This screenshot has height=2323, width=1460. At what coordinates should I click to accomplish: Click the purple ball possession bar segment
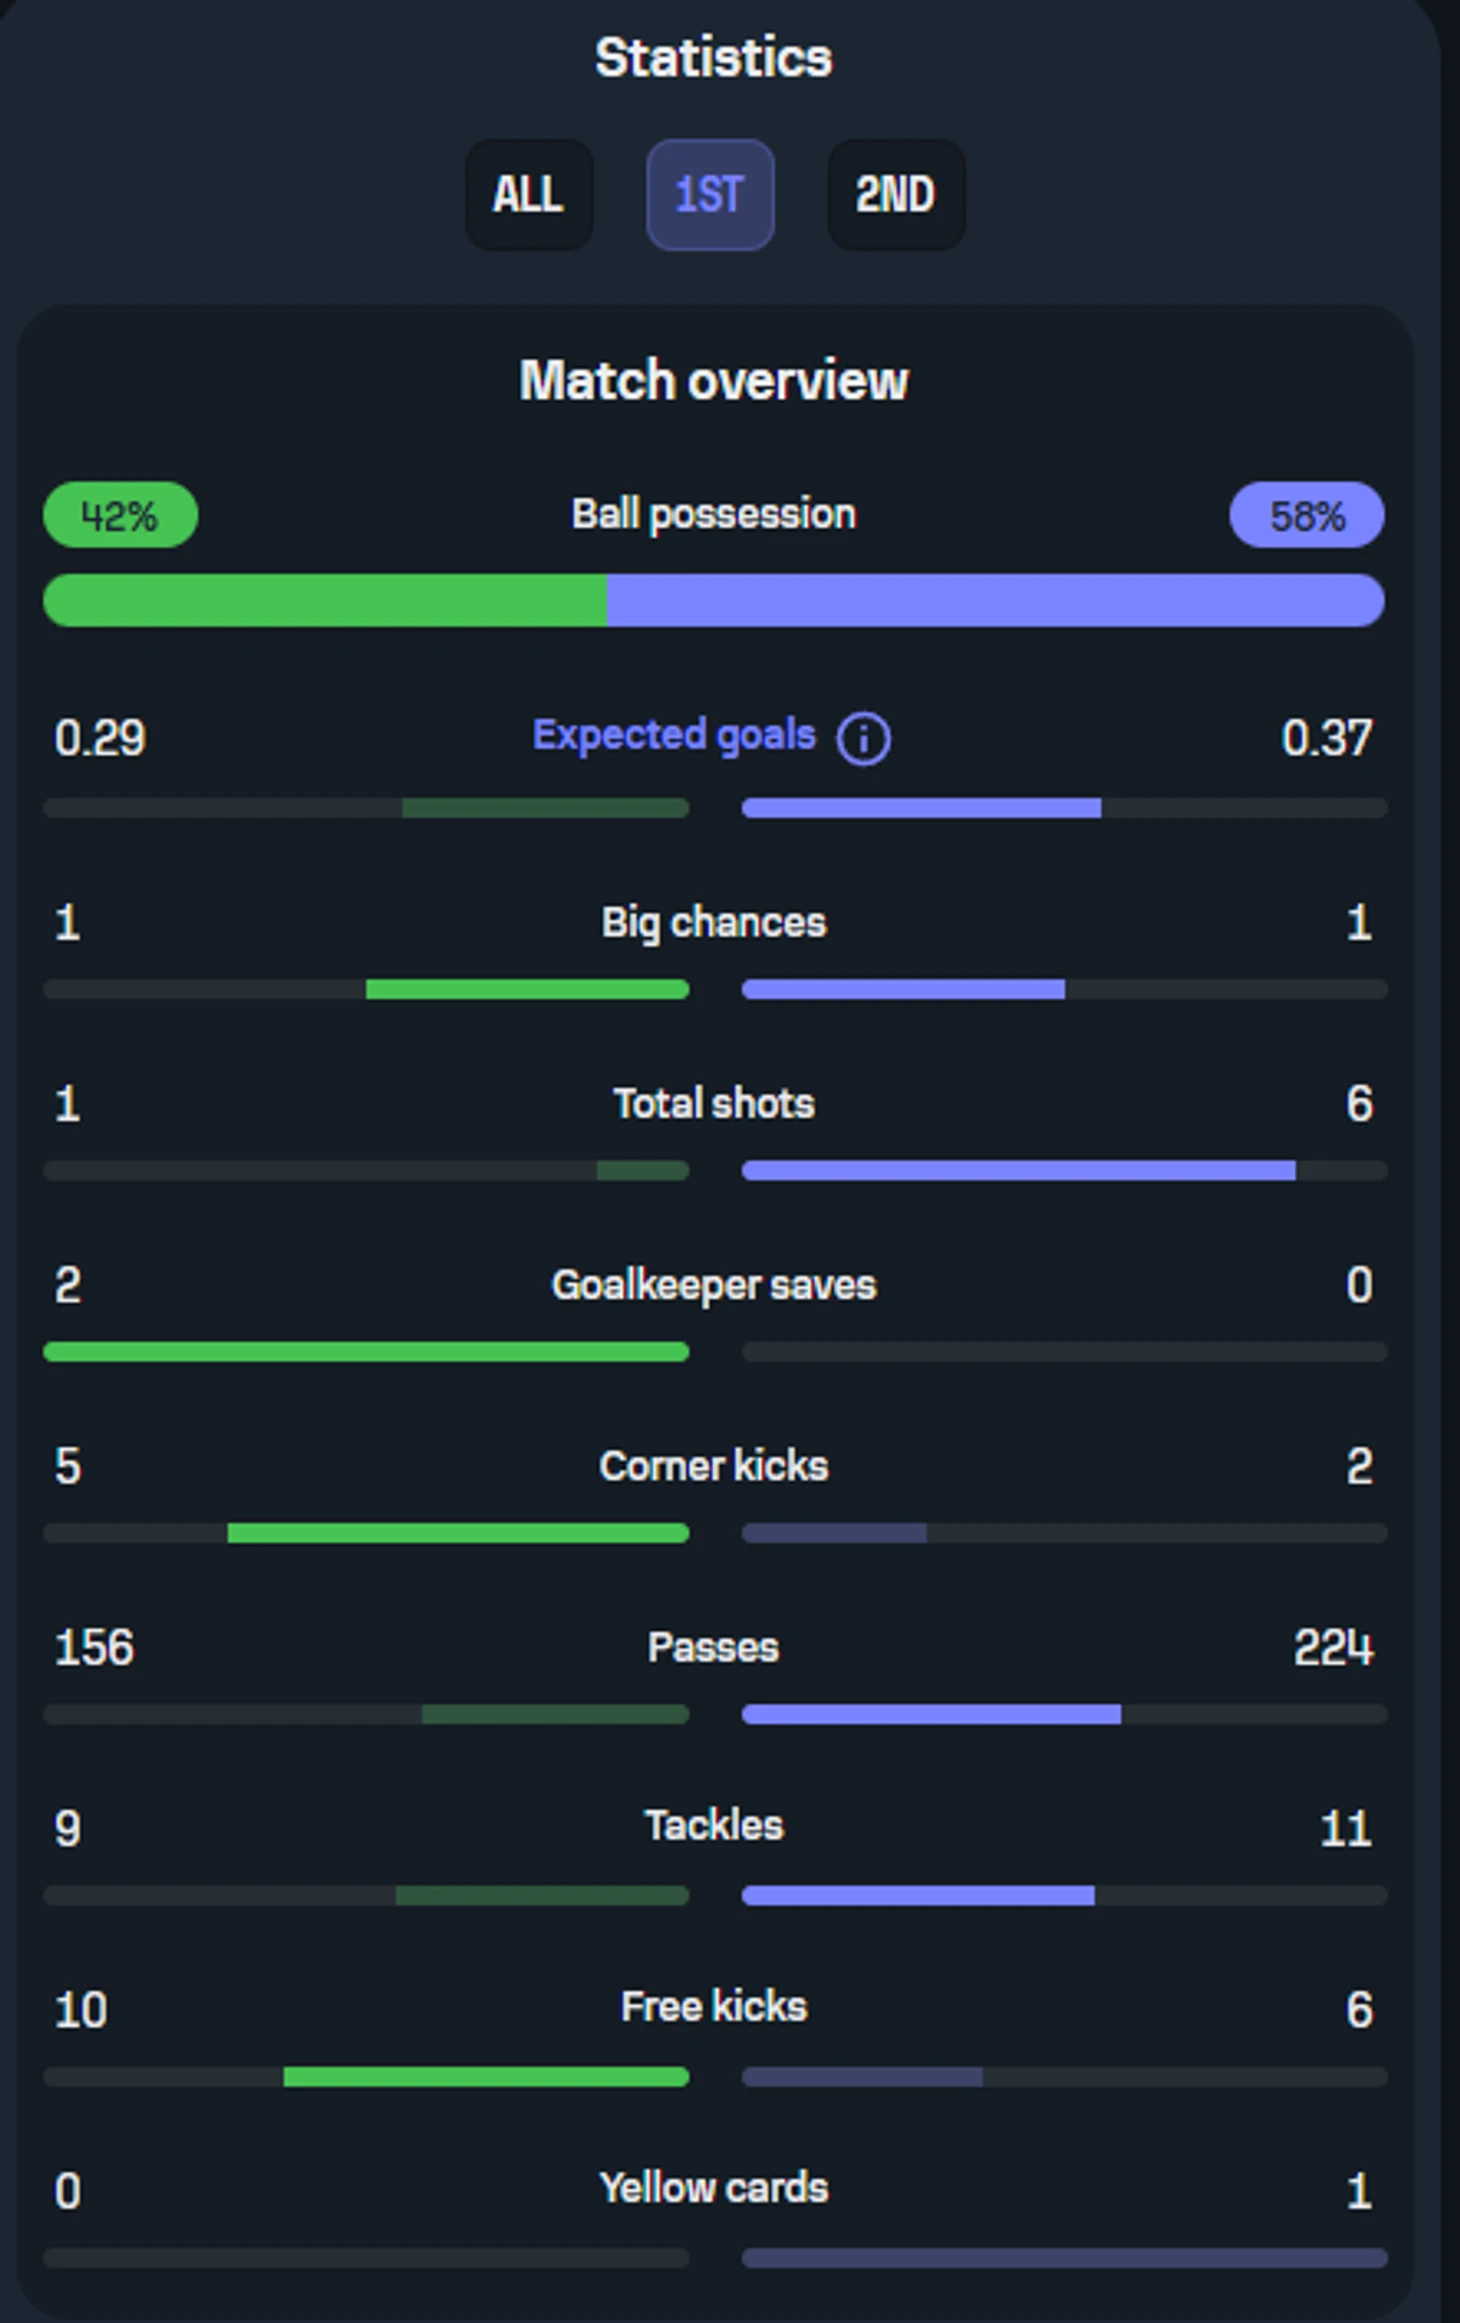tap(995, 601)
